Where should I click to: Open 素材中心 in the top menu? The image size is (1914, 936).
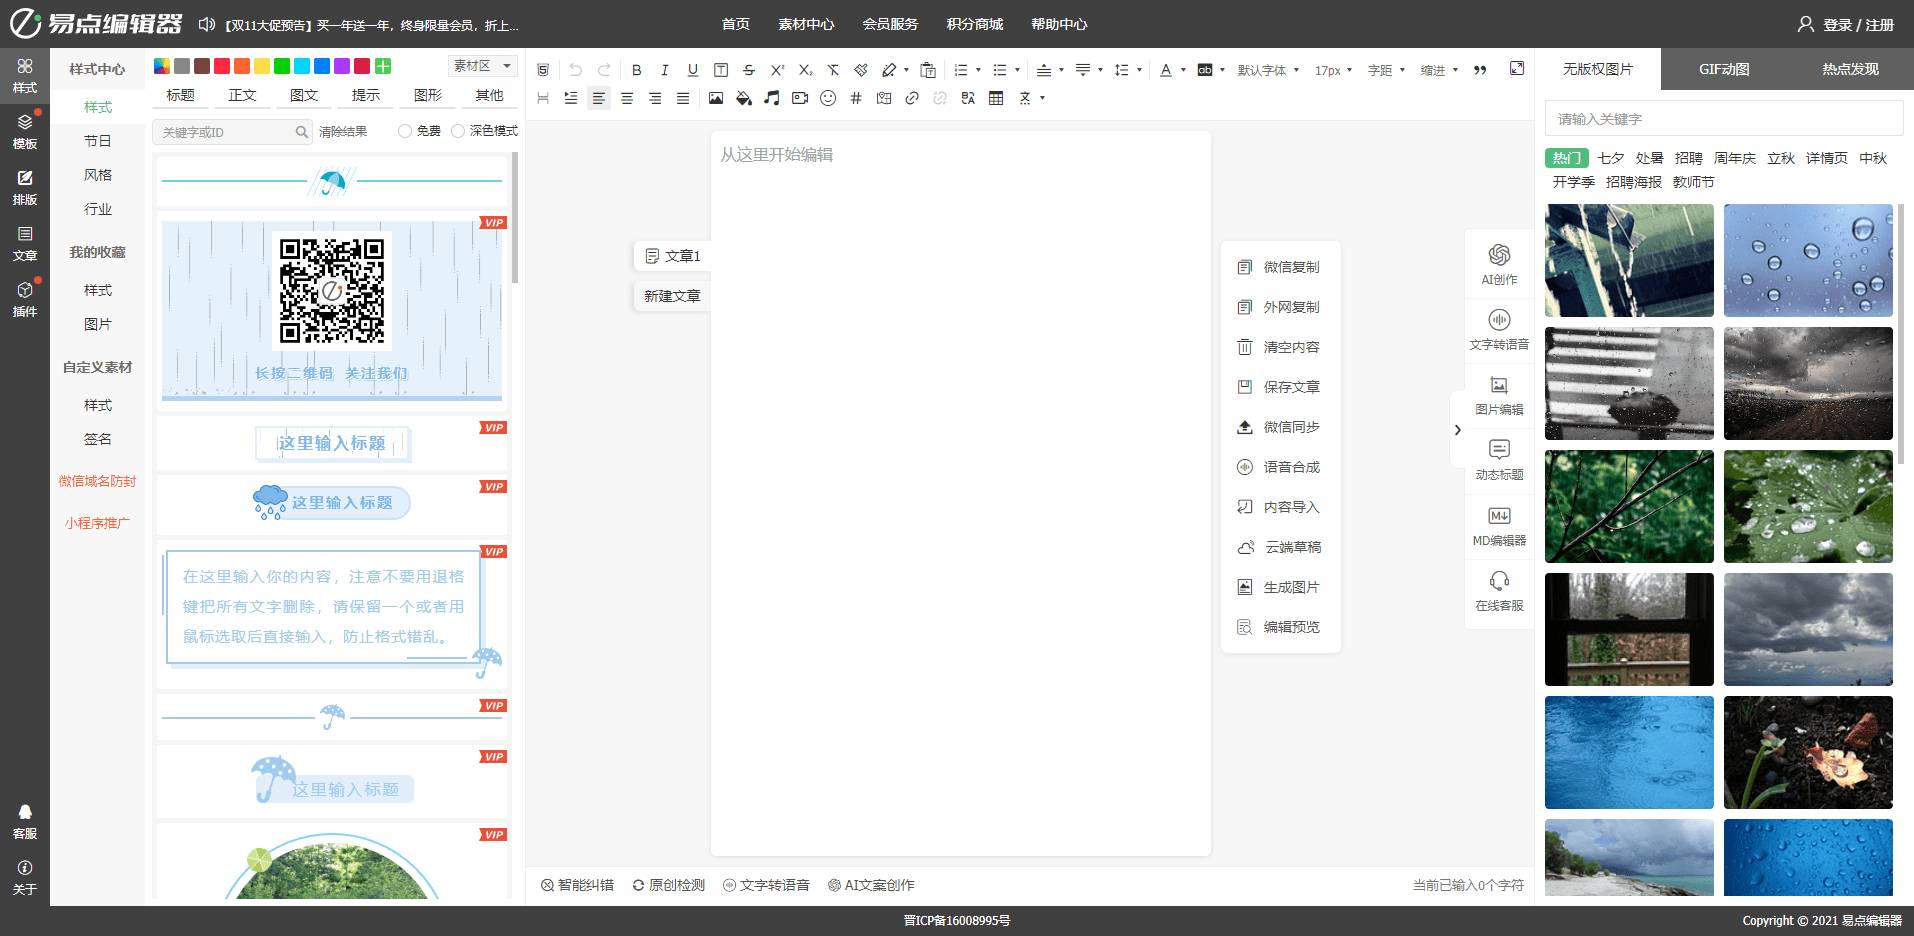(x=806, y=24)
